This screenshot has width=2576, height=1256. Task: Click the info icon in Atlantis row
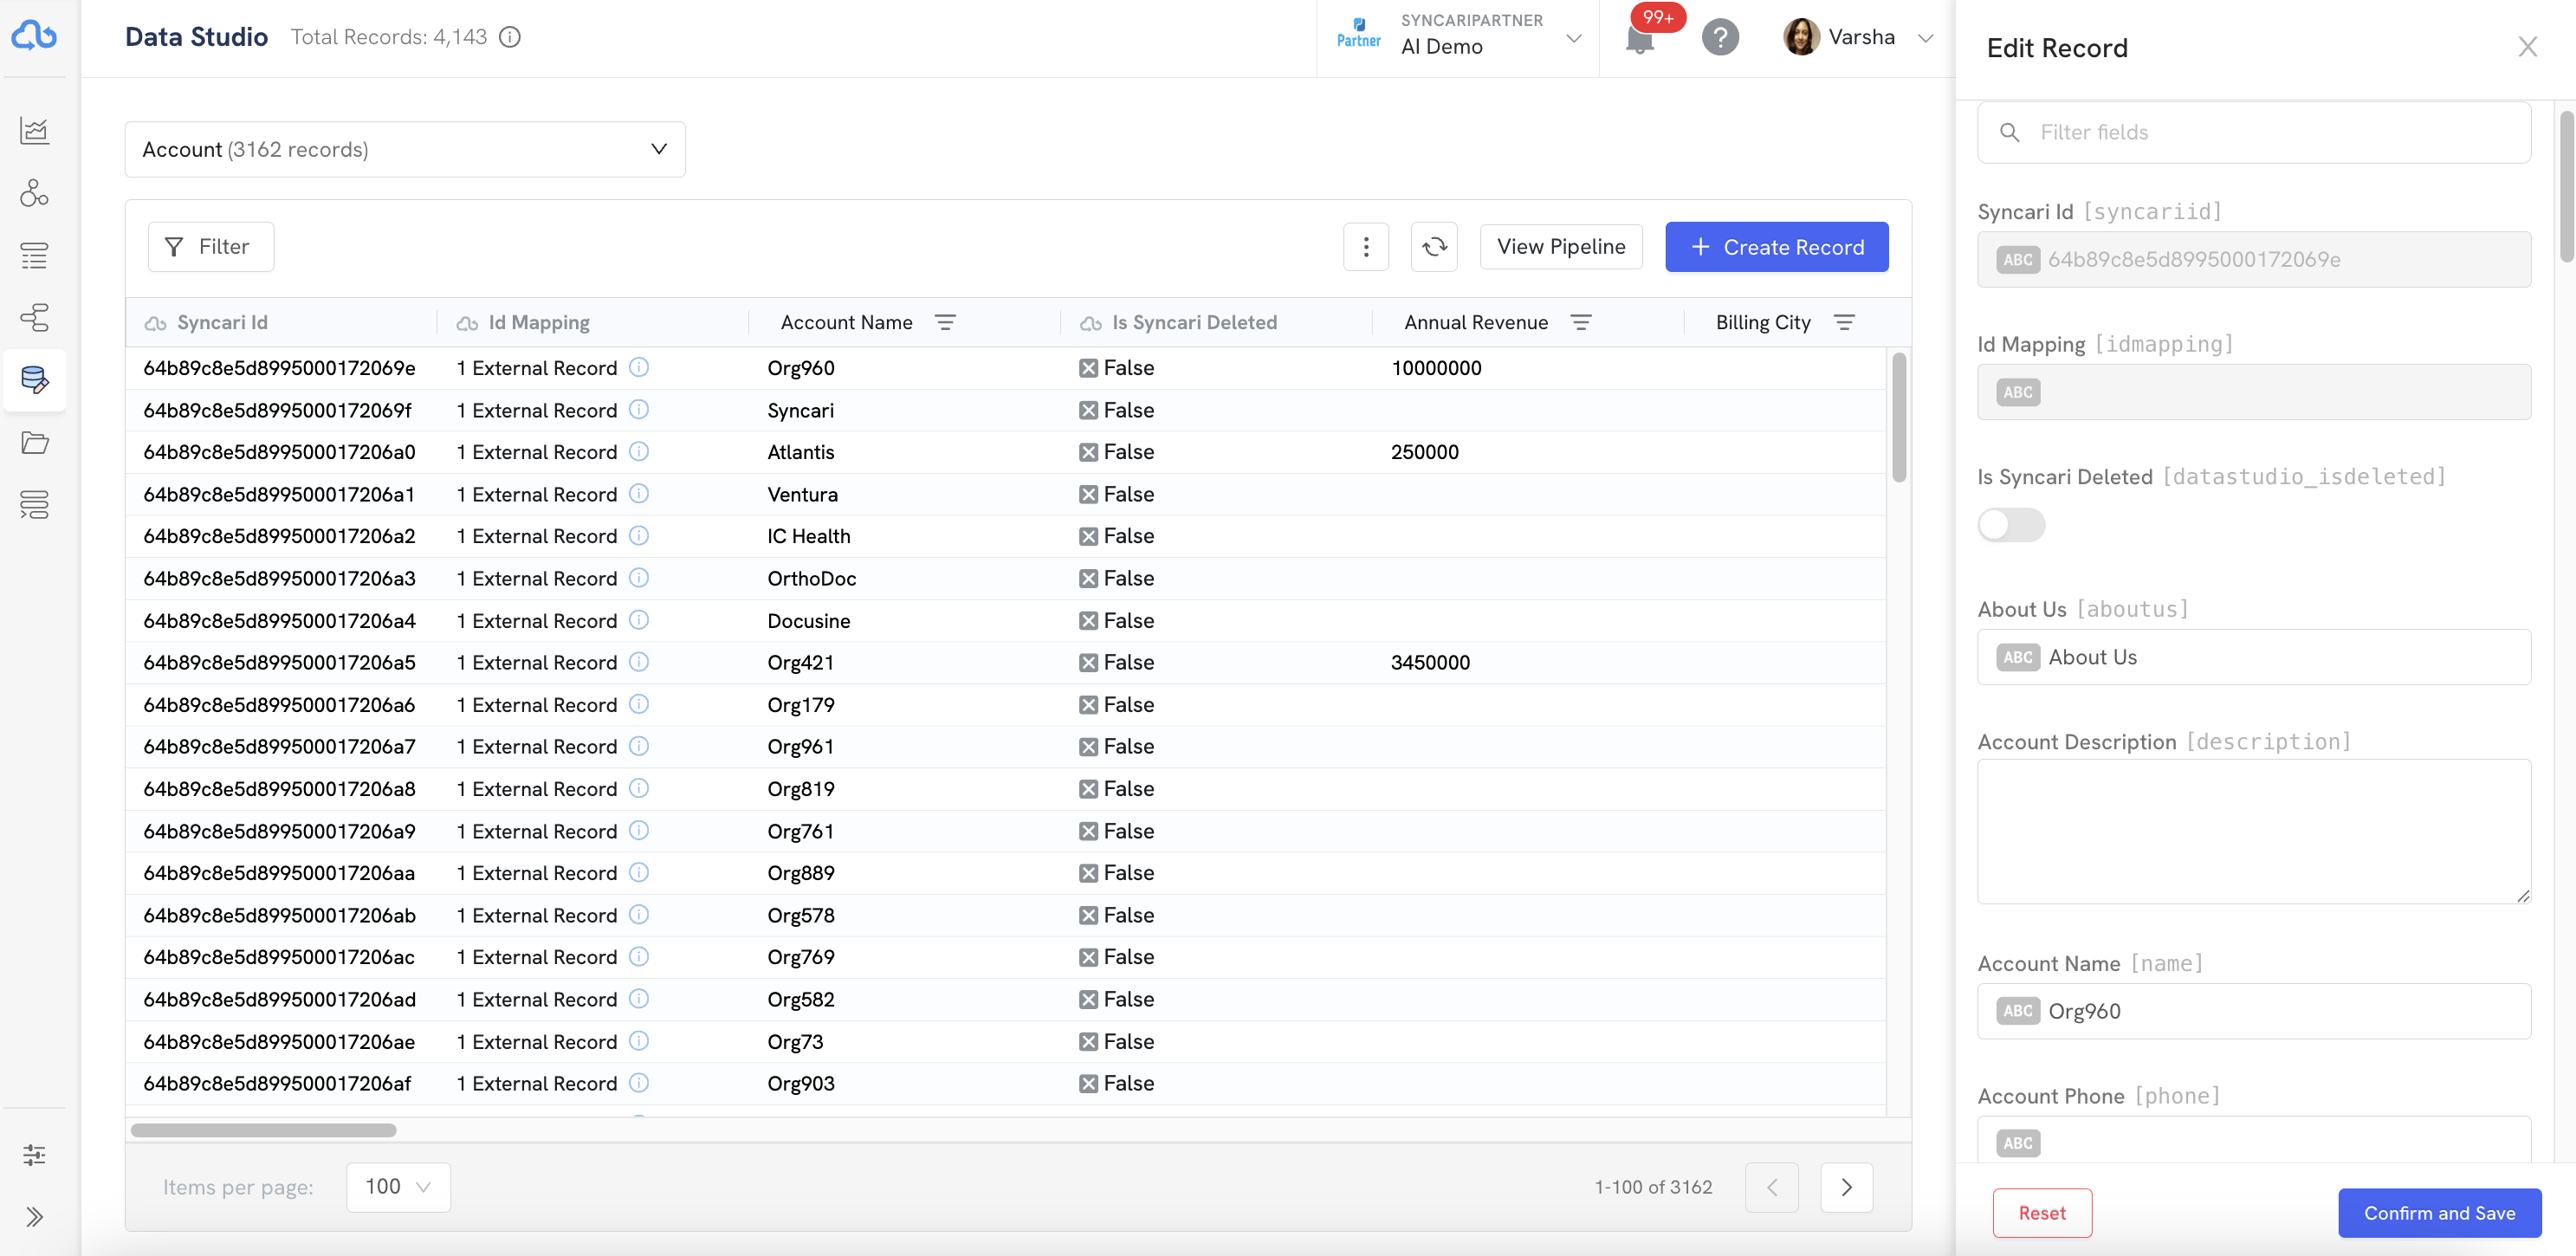[639, 452]
